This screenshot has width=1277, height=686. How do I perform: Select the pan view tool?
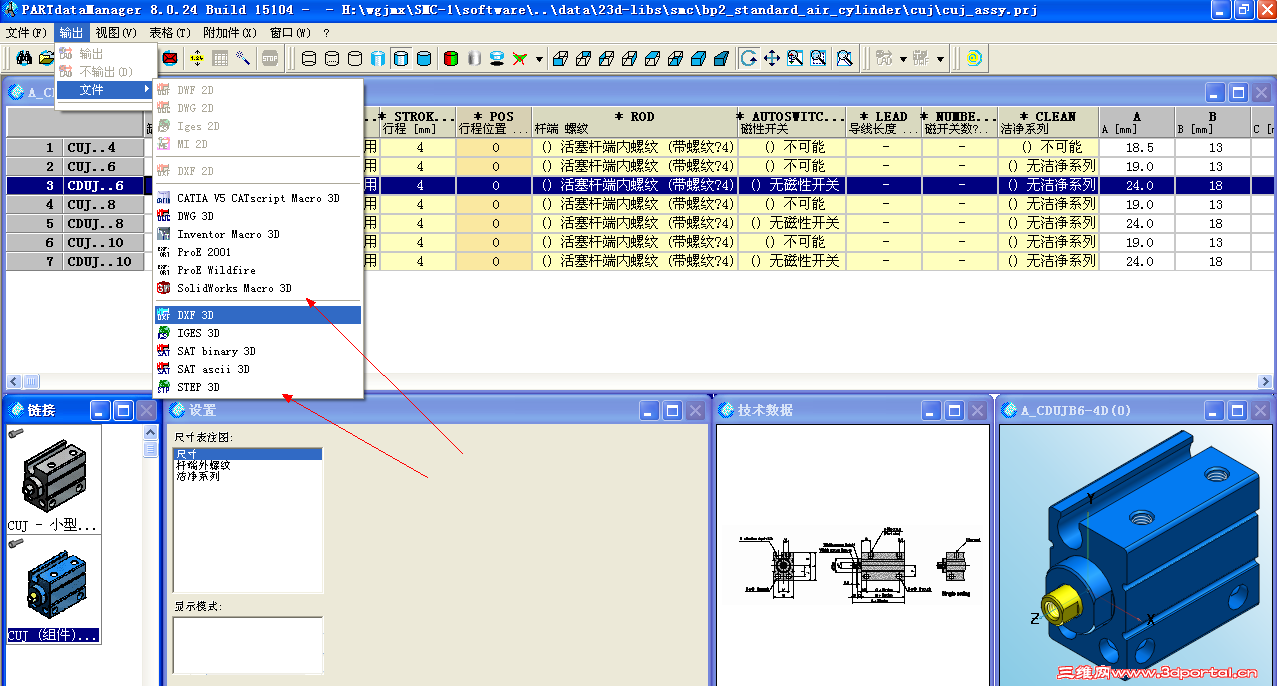click(x=772, y=58)
